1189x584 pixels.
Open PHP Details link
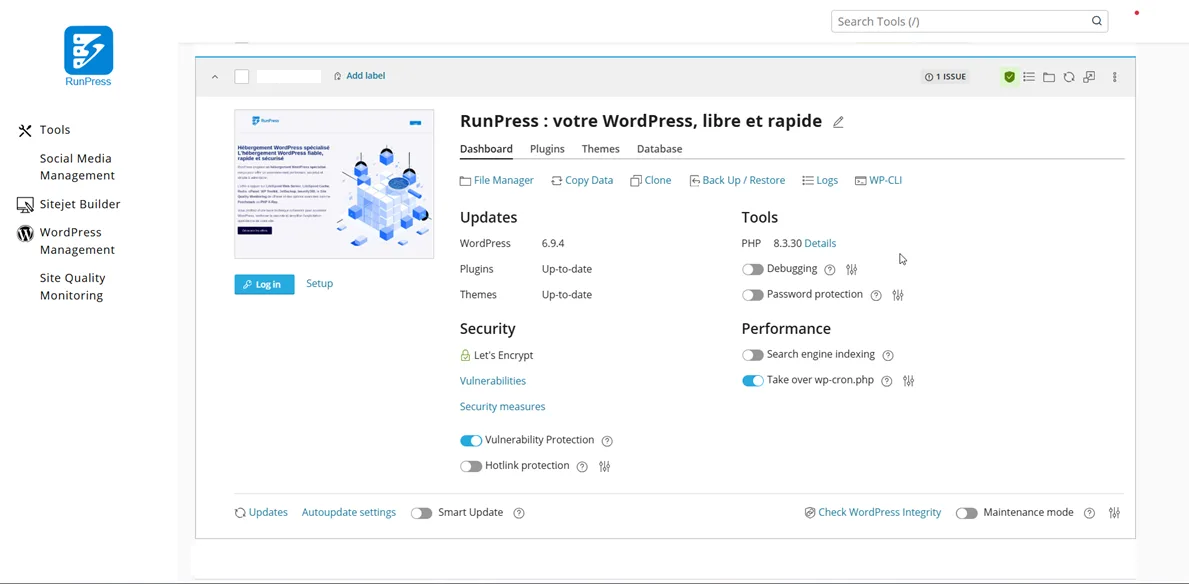pos(820,243)
